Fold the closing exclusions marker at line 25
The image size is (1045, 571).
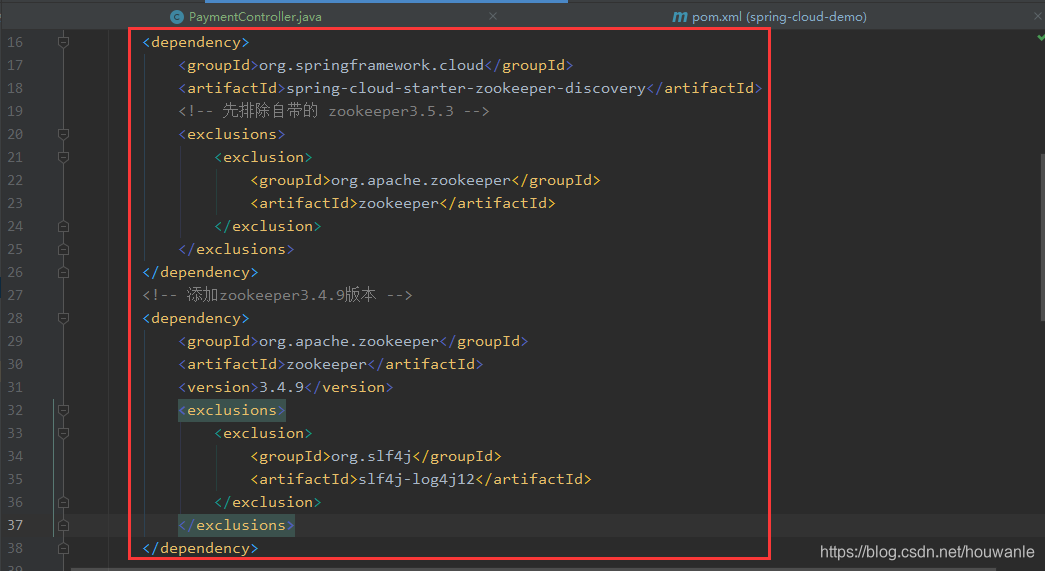click(x=63, y=249)
